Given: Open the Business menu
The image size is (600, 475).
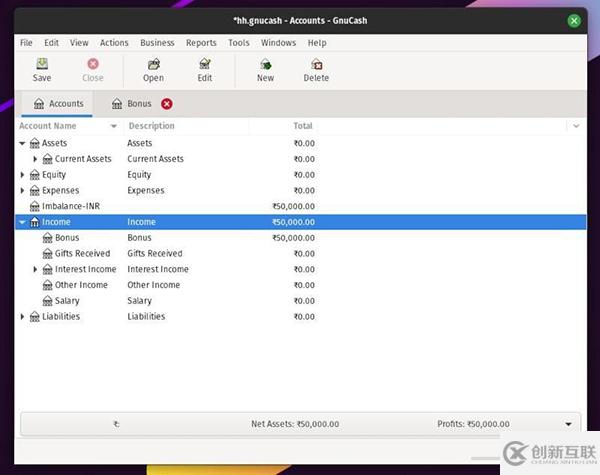Looking at the screenshot, I should coord(157,43).
